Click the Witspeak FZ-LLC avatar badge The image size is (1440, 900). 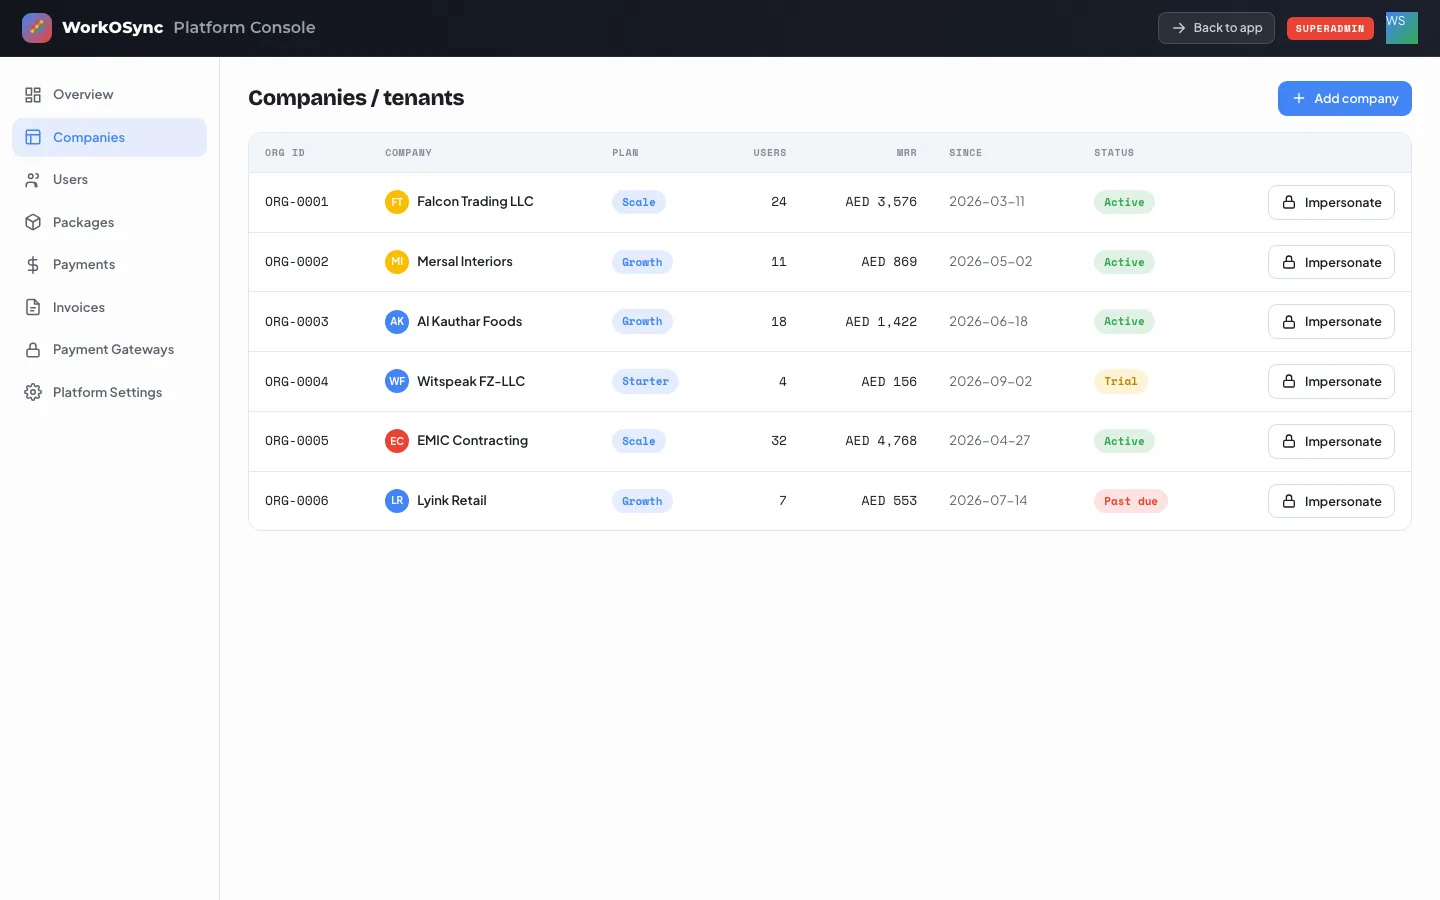397,381
